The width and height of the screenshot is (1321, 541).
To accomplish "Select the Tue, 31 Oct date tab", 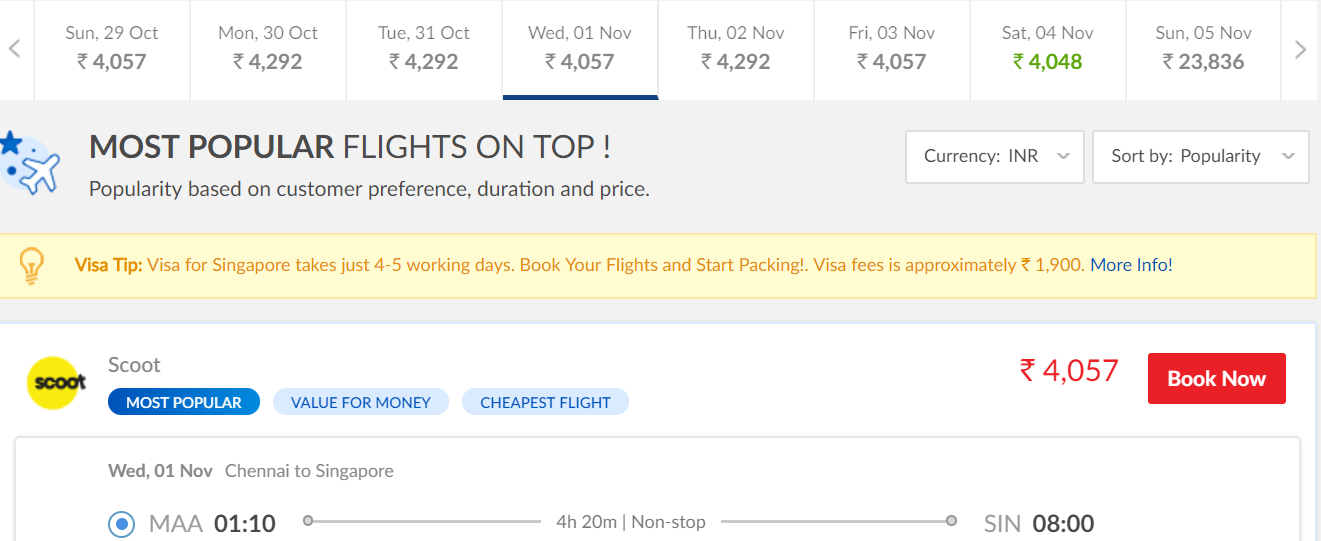I will [x=424, y=48].
